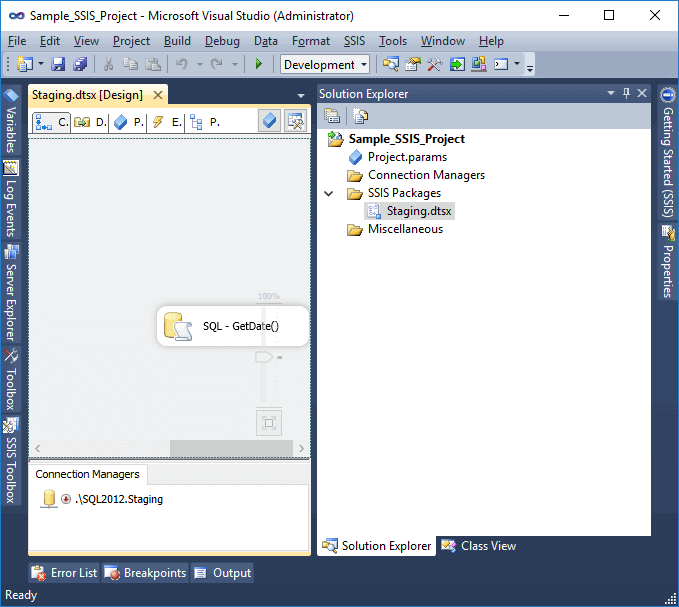Open the Build menu
Image resolution: width=679 pixels, height=607 pixels.
click(x=177, y=41)
